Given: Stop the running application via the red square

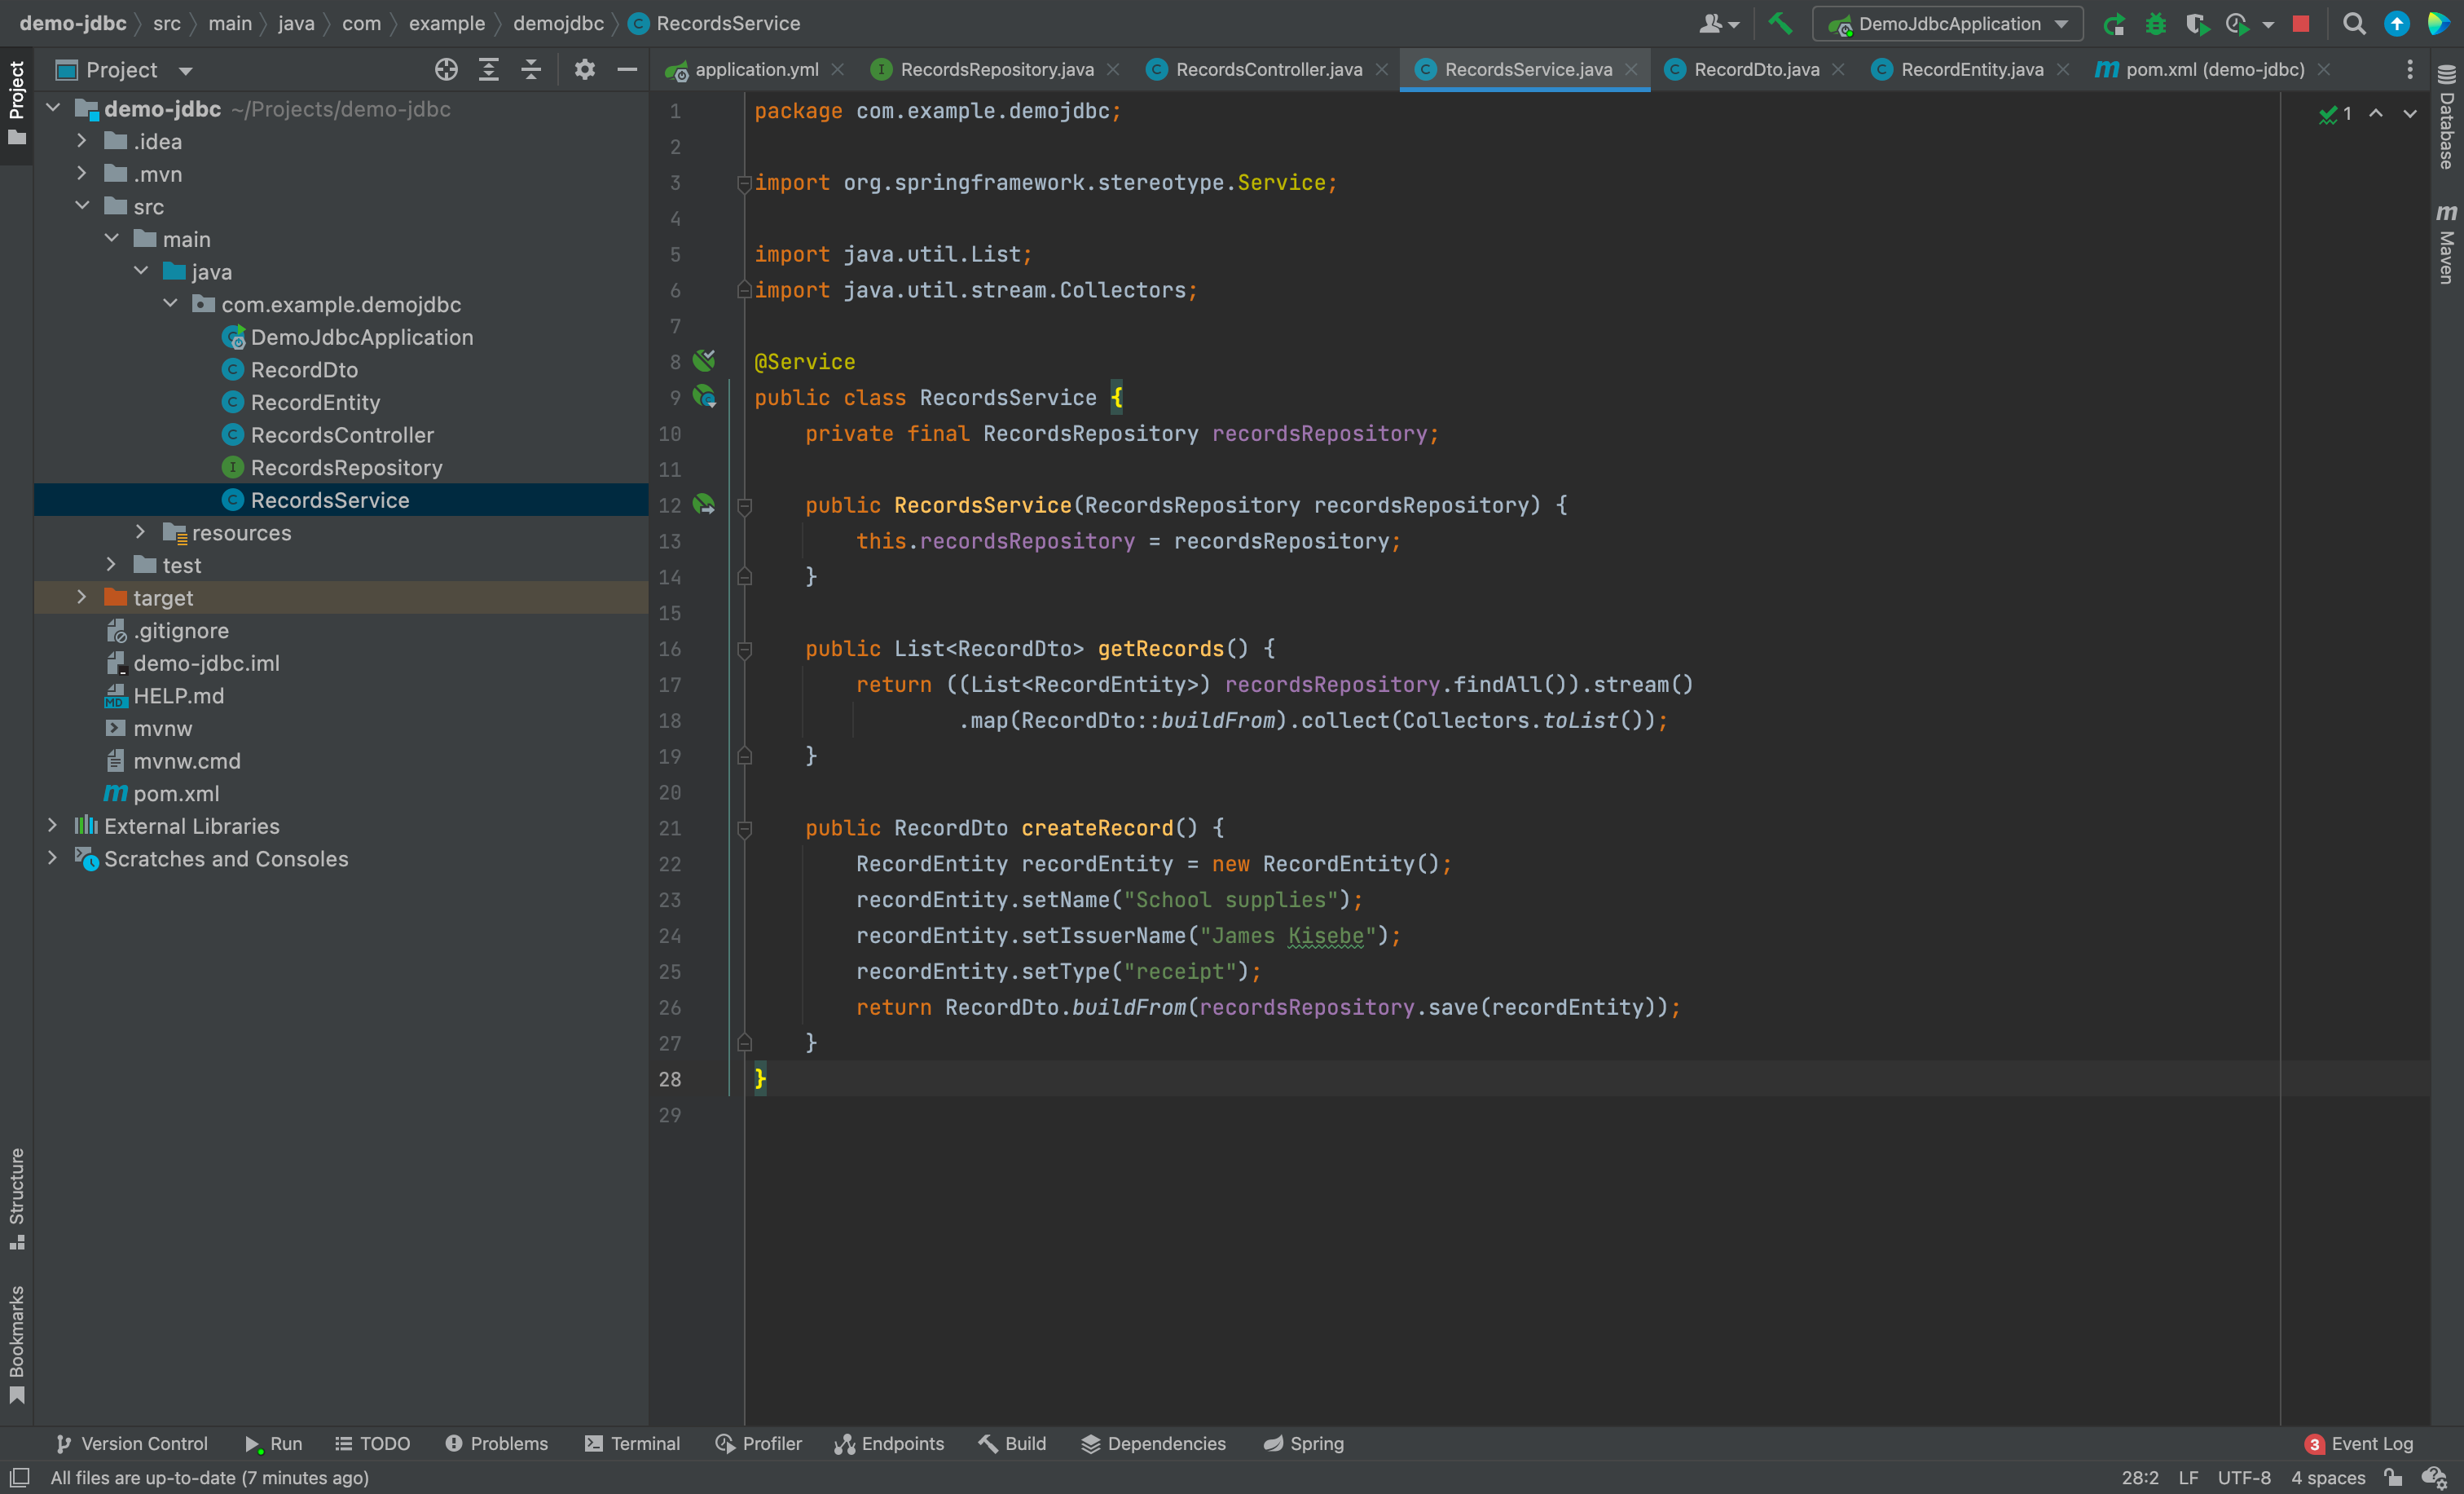Looking at the screenshot, I should coord(2301,24).
